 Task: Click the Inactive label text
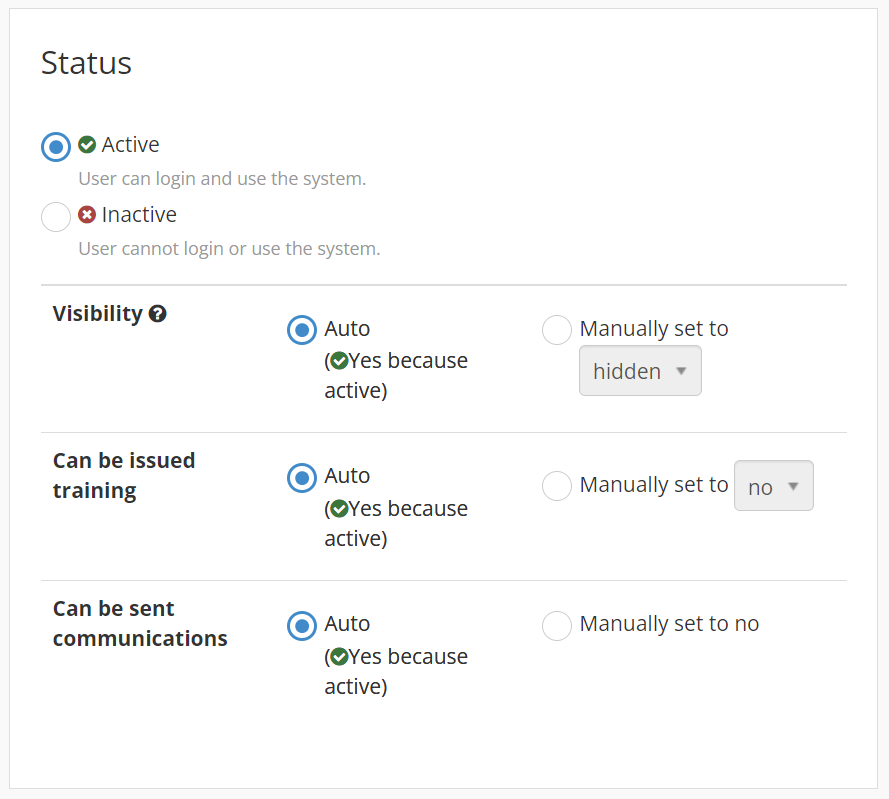point(139,215)
